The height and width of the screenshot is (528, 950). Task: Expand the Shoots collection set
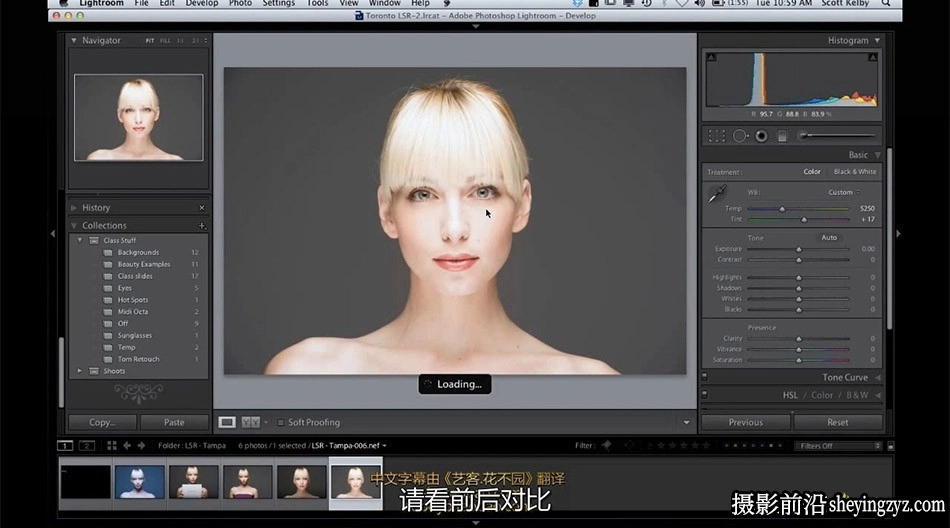79,370
